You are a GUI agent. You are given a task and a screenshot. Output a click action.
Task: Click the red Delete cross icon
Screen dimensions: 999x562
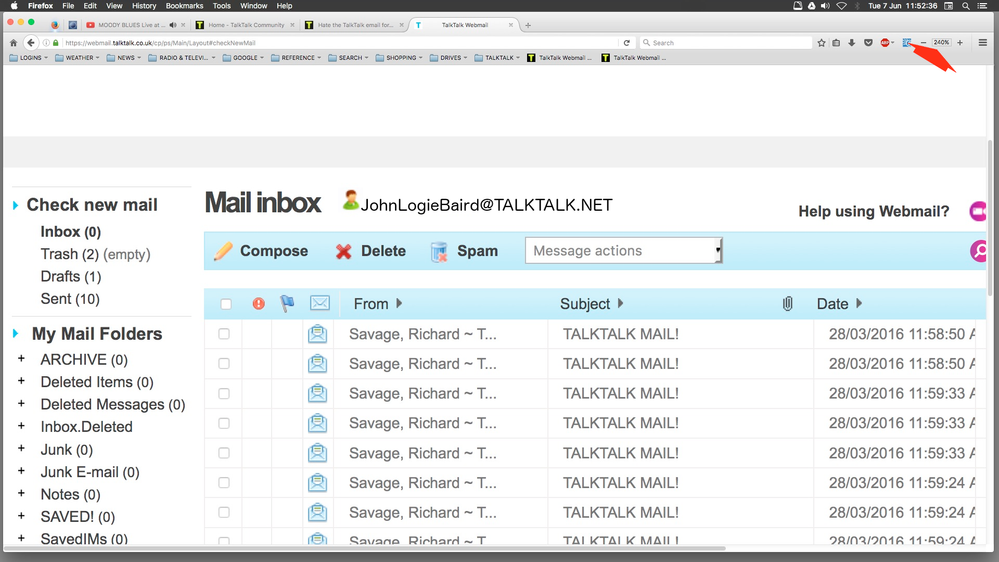(343, 252)
